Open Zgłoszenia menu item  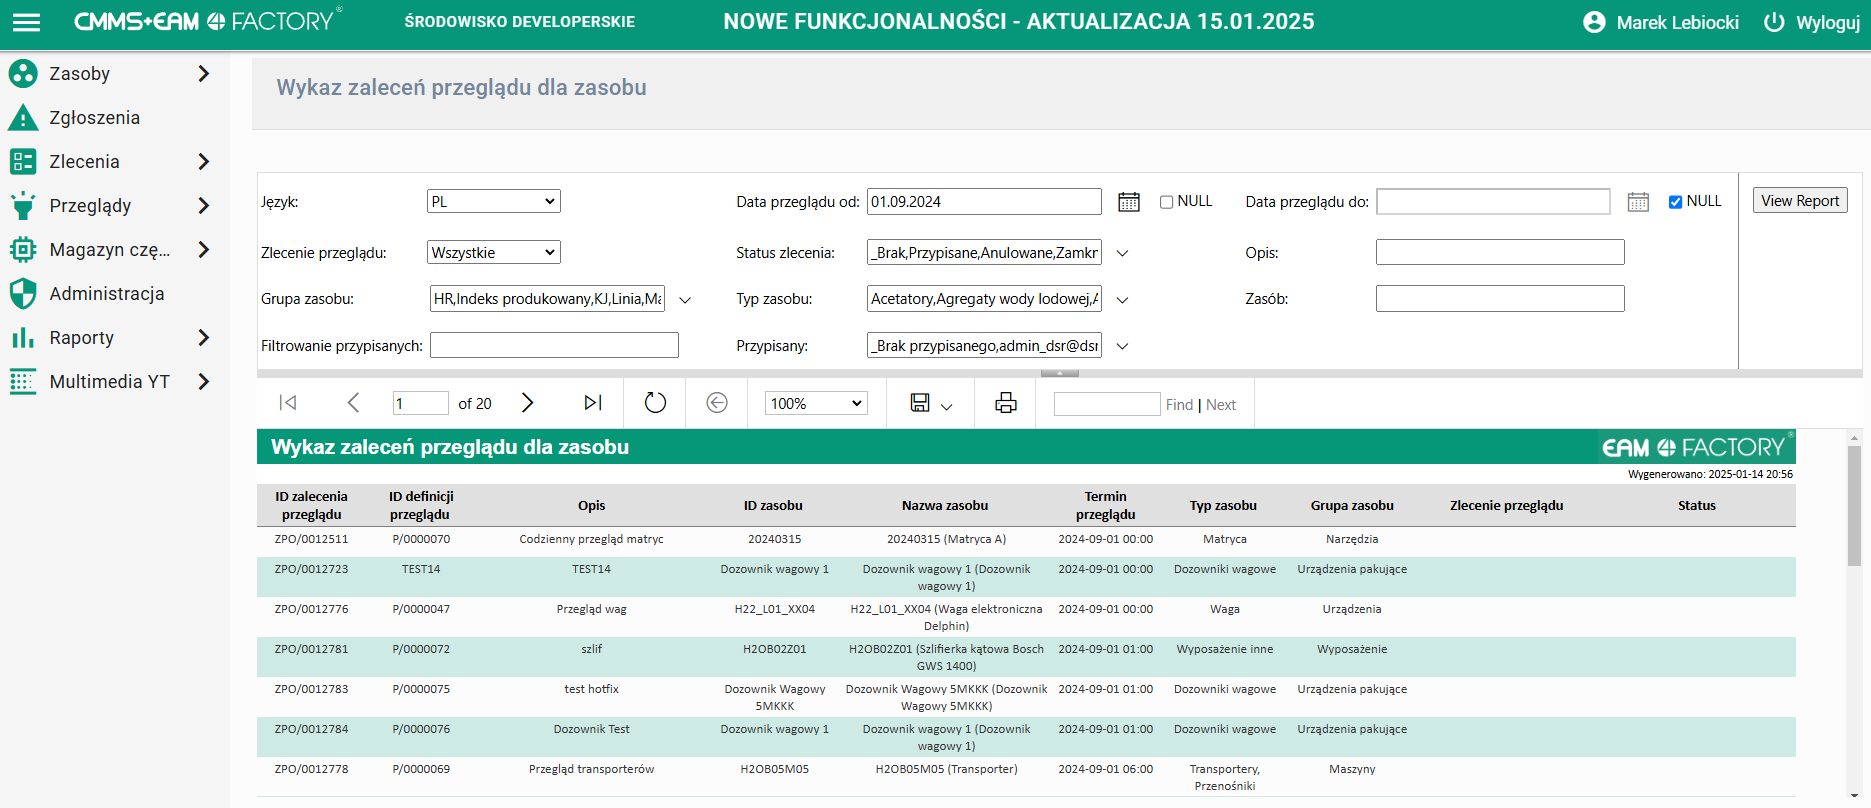95,117
